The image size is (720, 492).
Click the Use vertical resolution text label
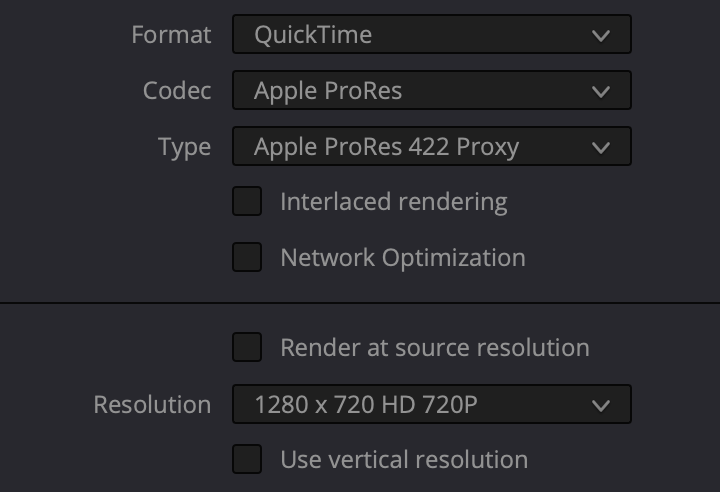pyautogui.click(x=404, y=459)
